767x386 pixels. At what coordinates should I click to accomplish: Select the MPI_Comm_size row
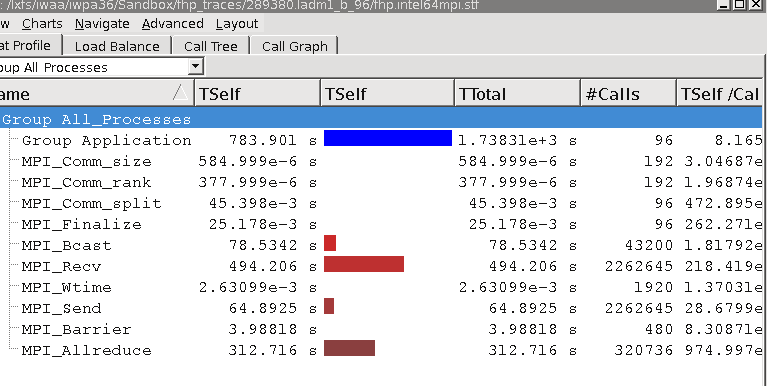381,161
